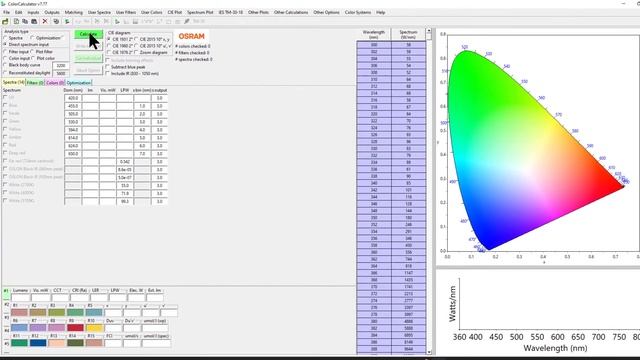This screenshot has width=640, height=360.
Task: Click the OSRAM logo
Action: 191,36
